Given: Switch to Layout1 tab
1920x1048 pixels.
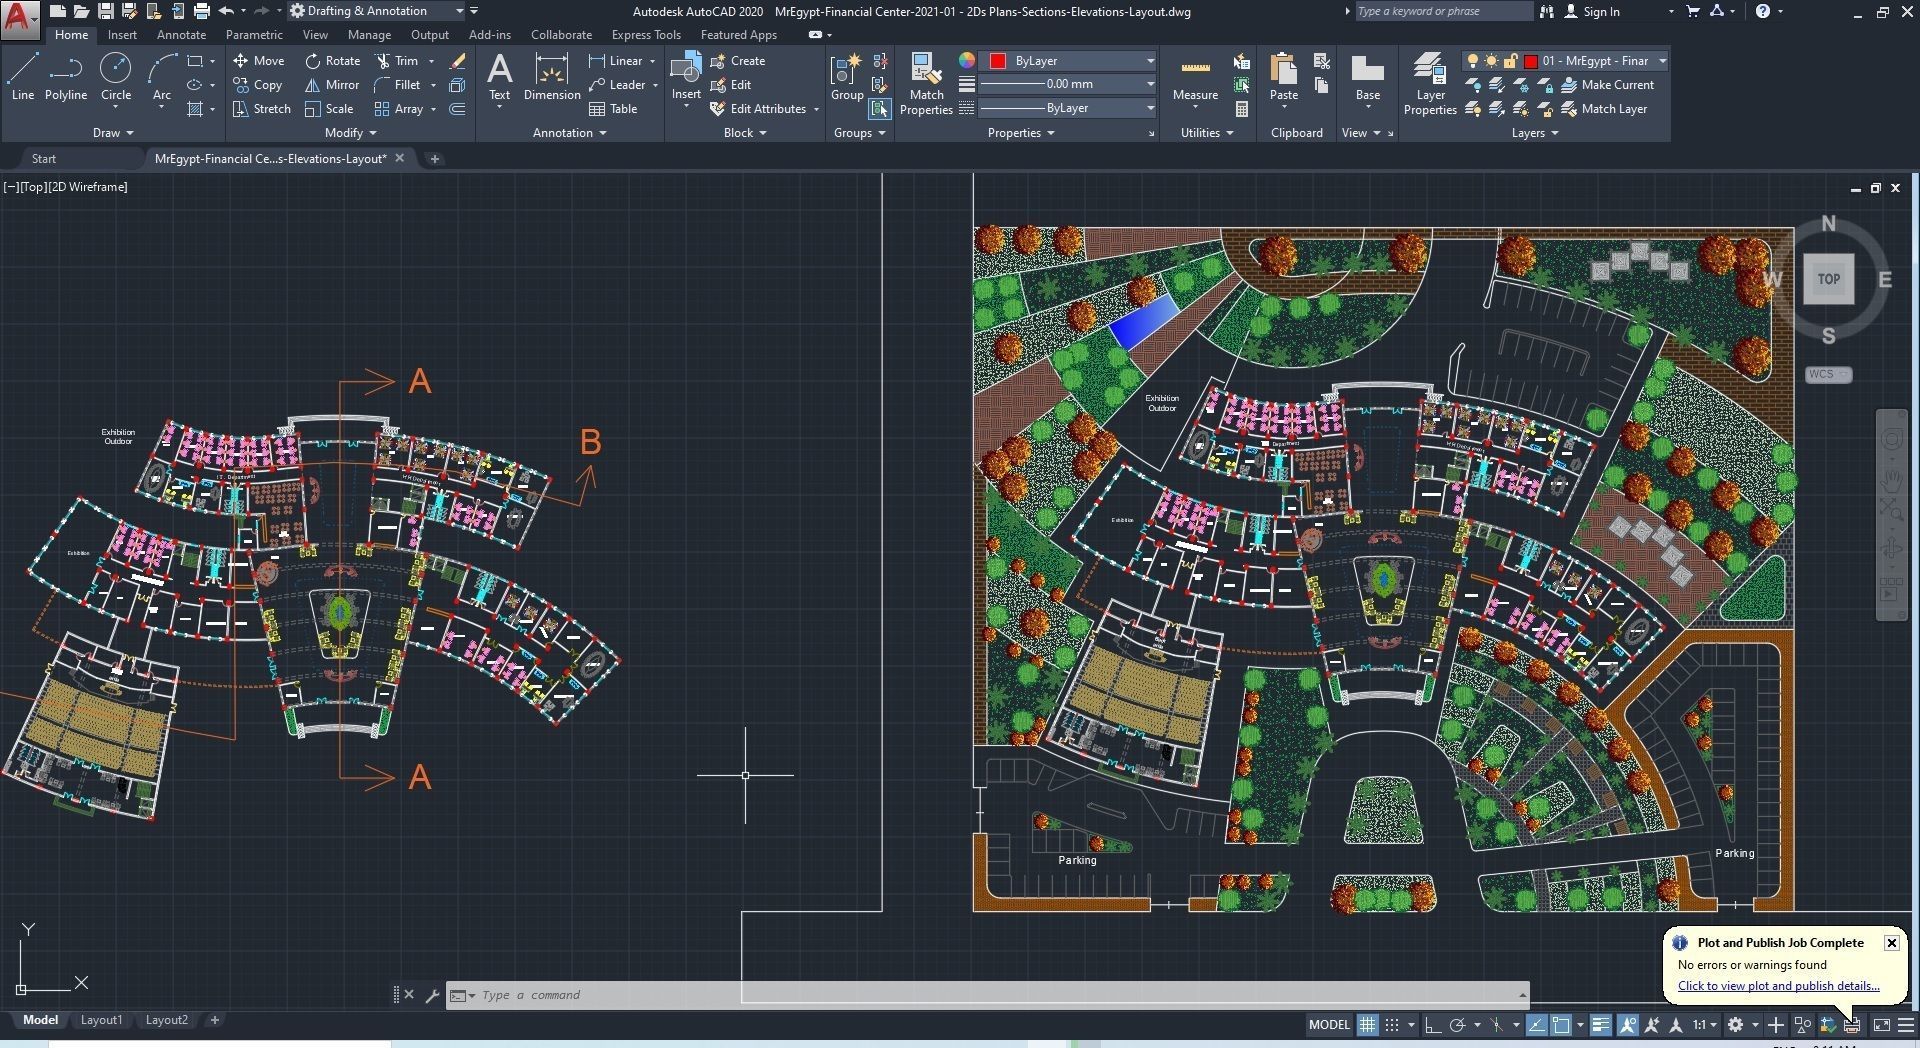Looking at the screenshot, I should point(101,1020).
